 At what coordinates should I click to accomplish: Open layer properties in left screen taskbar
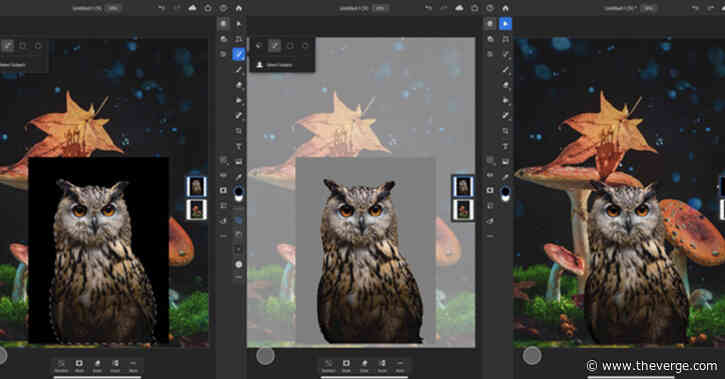tap(223, 54)
